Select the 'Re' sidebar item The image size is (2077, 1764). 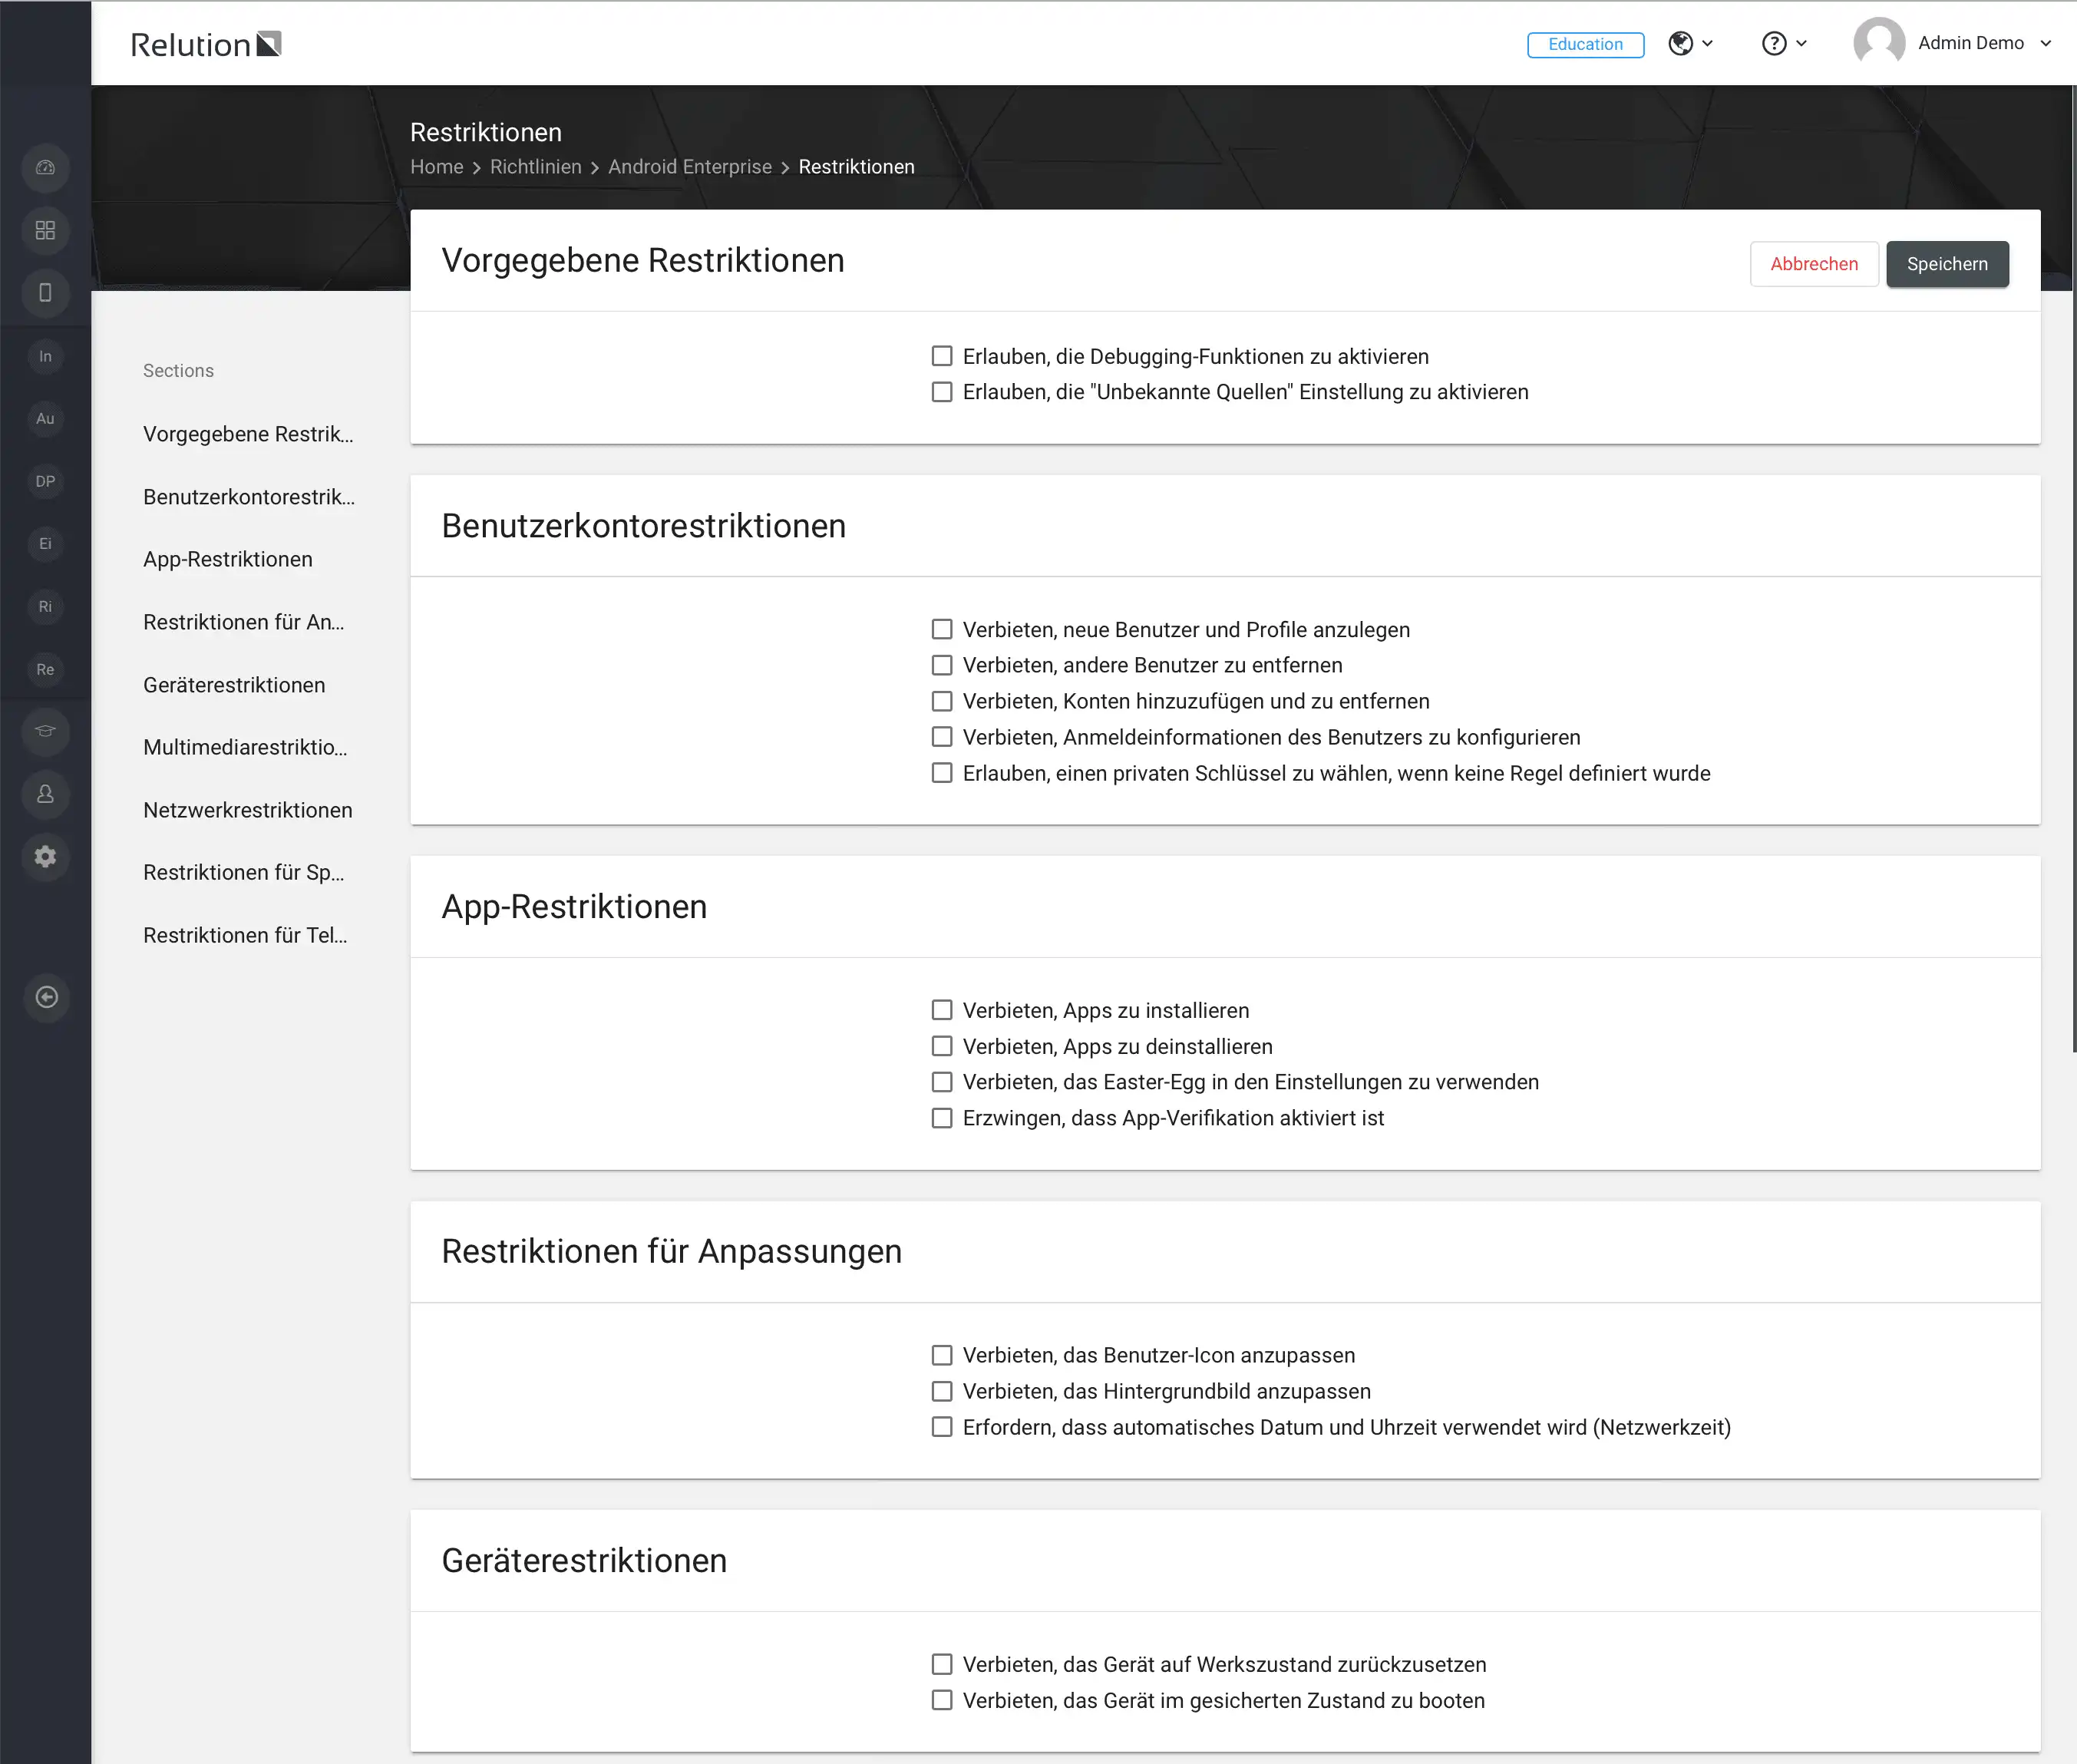tap(45, 669)
